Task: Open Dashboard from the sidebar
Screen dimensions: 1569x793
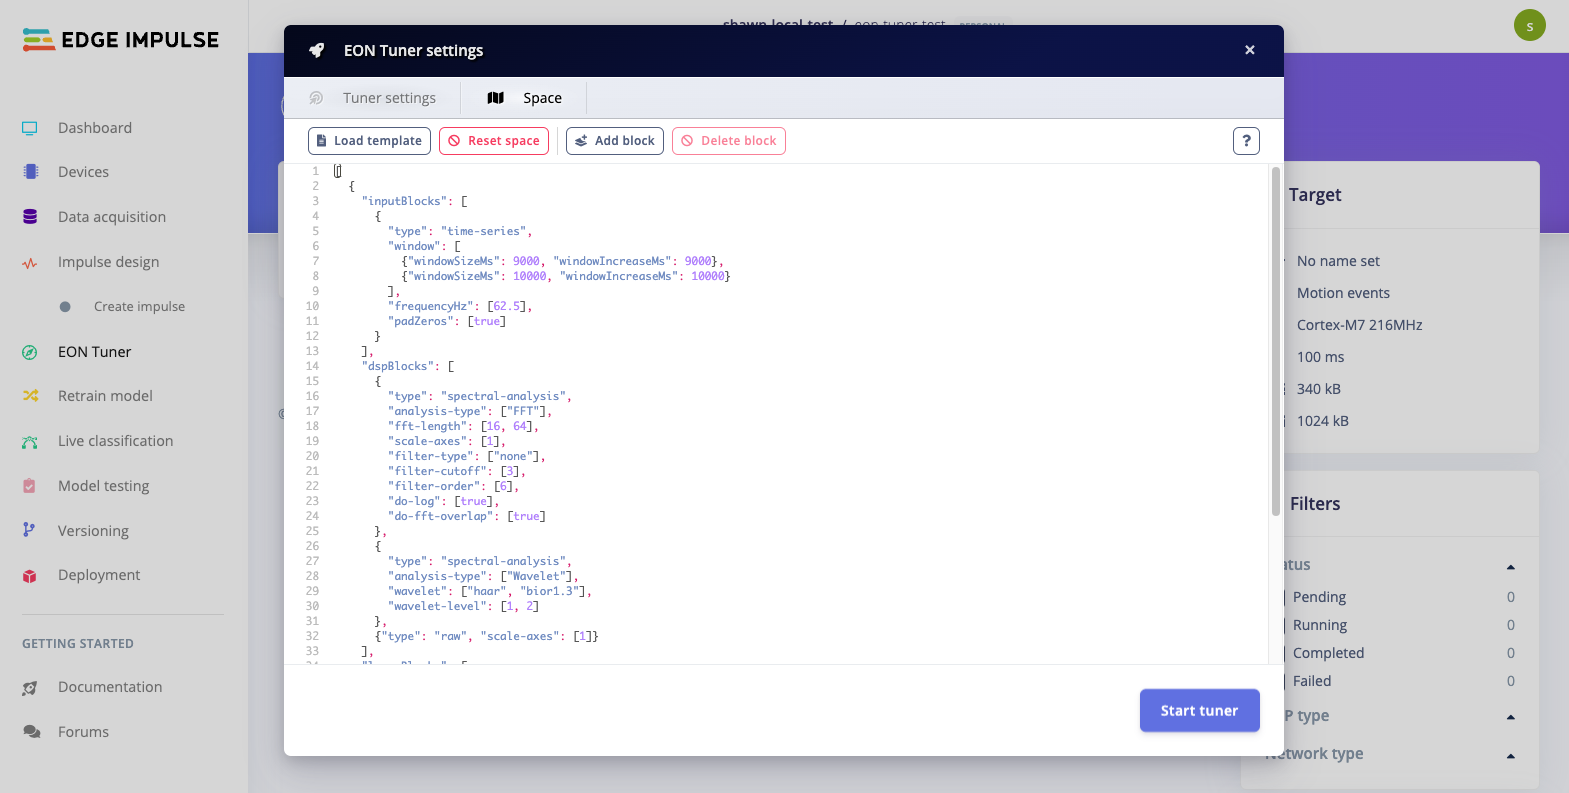Action: (95, 128)
